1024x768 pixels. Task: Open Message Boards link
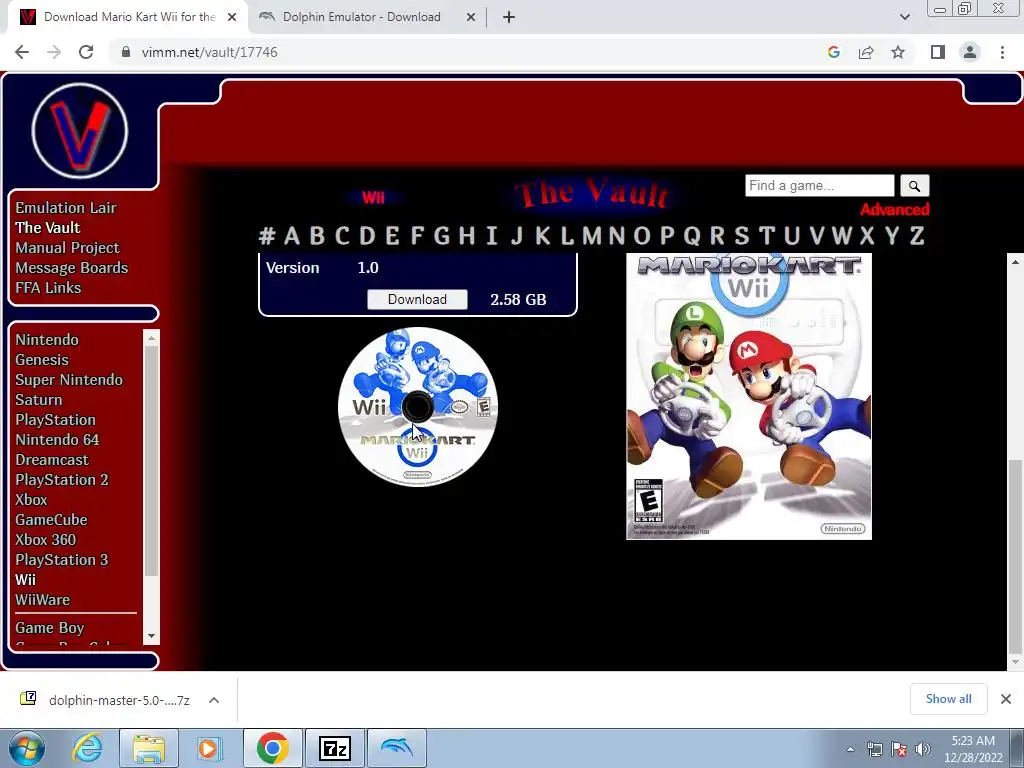point(71,268)
